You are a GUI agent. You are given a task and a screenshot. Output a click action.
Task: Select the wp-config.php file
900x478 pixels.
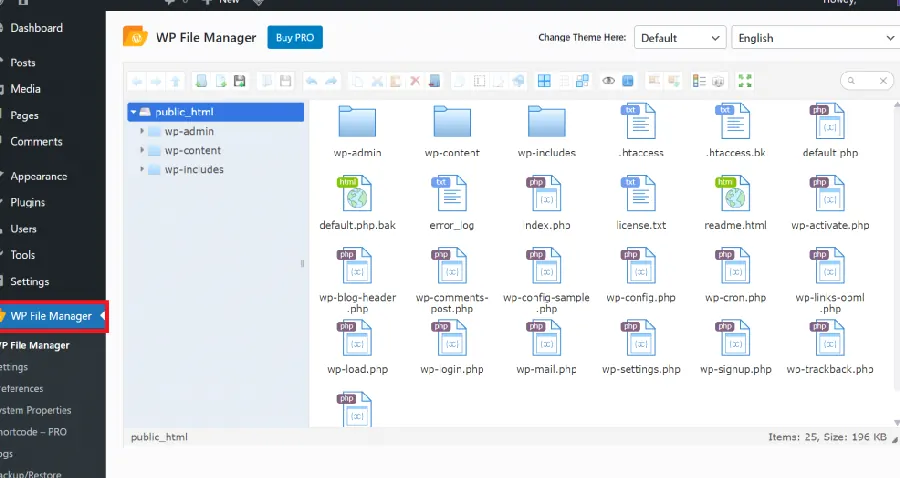click(x=641, y=275)
